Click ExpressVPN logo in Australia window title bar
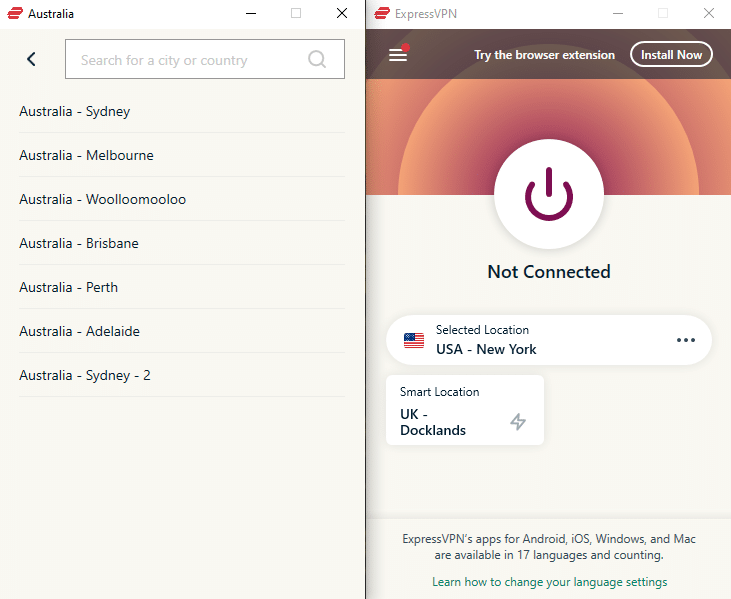 click(x=15, y=14)
